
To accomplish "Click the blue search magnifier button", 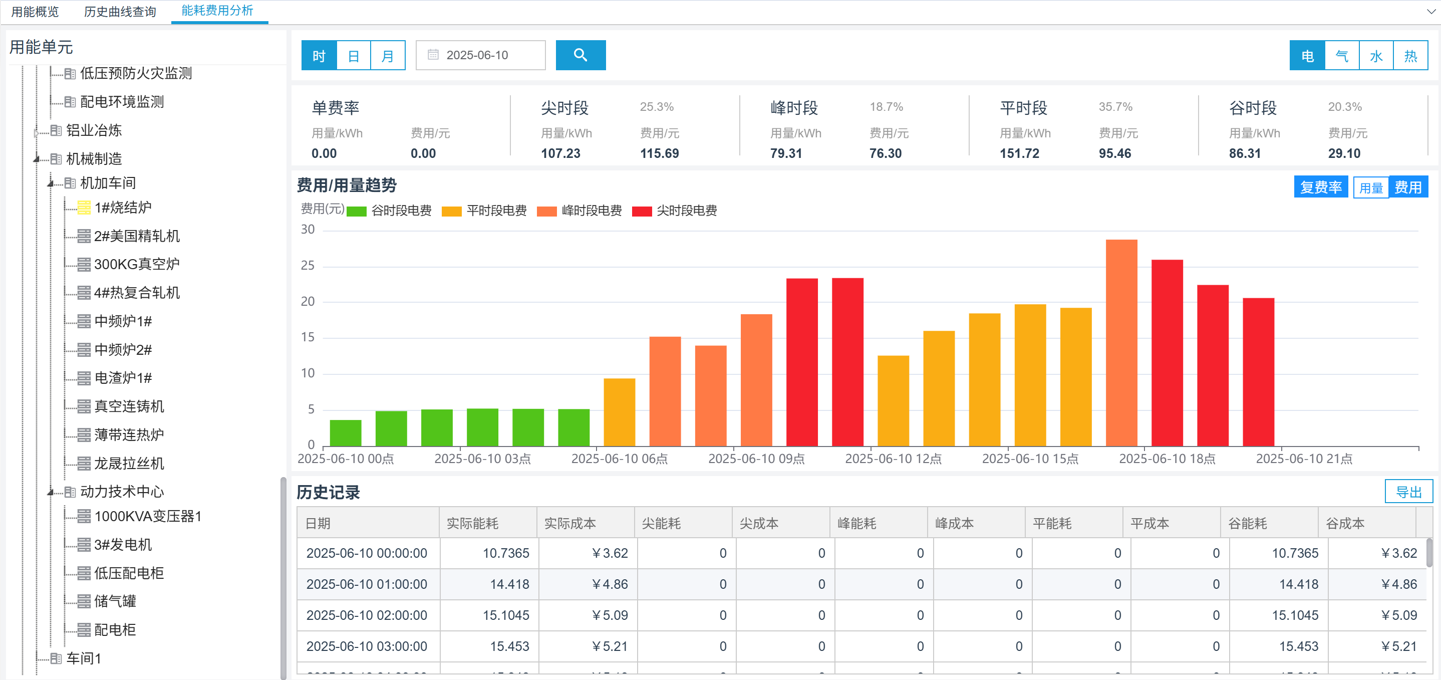I will point(580,55).
